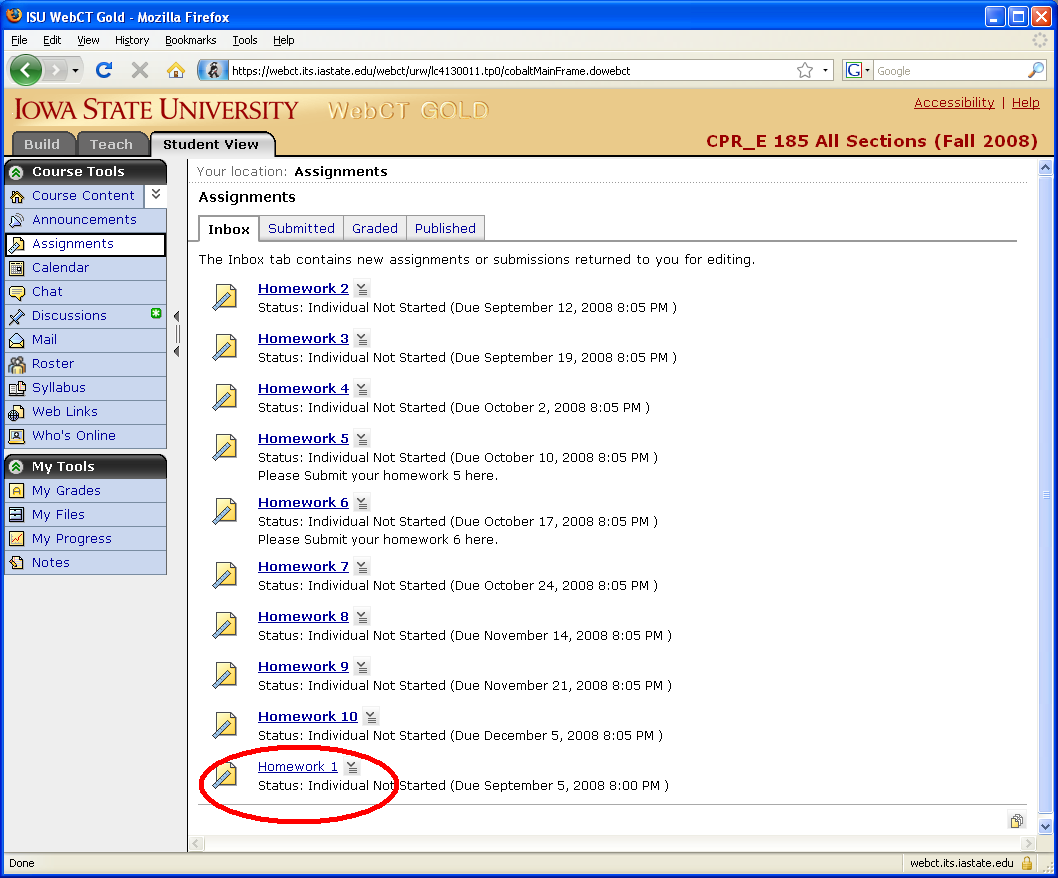
Task: Open the action menu beside Homework 5
Action: click(x=362, y=439)
